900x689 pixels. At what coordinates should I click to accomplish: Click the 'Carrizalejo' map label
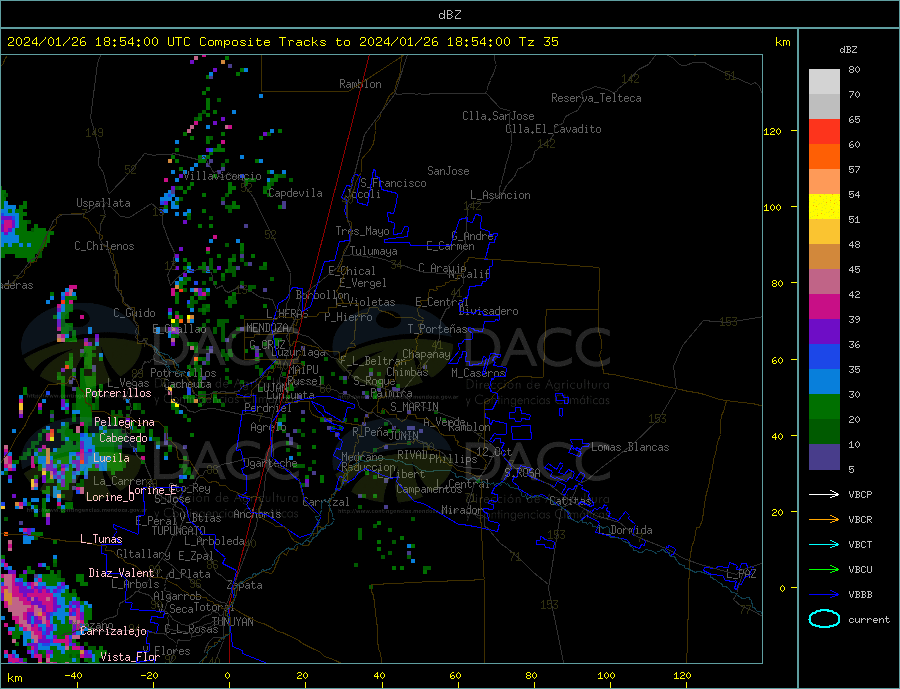point(114,631)
